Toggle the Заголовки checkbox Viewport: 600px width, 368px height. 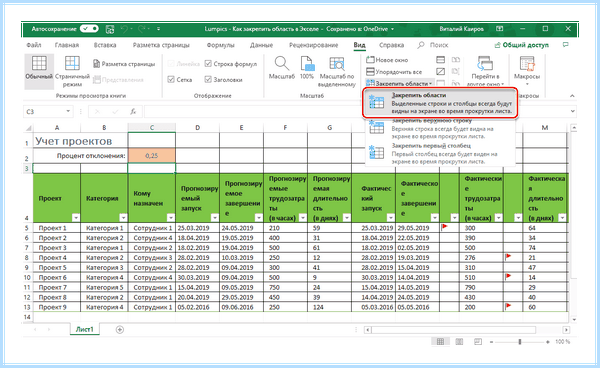[208, 80]
